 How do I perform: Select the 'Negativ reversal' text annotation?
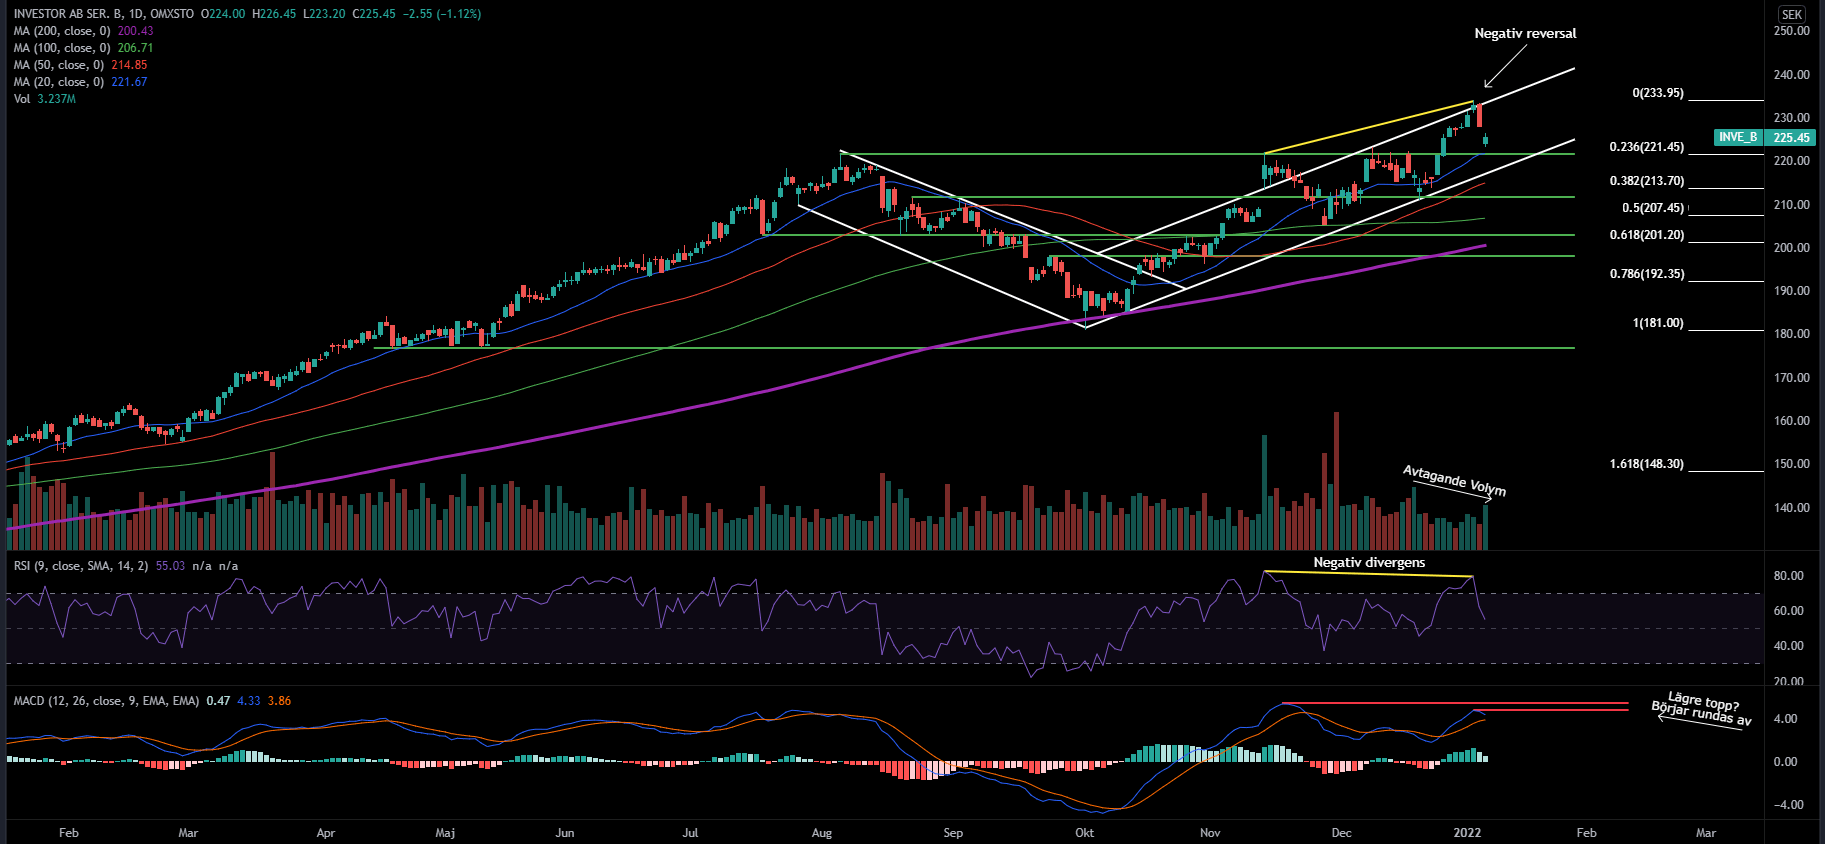pos(1525,33)
